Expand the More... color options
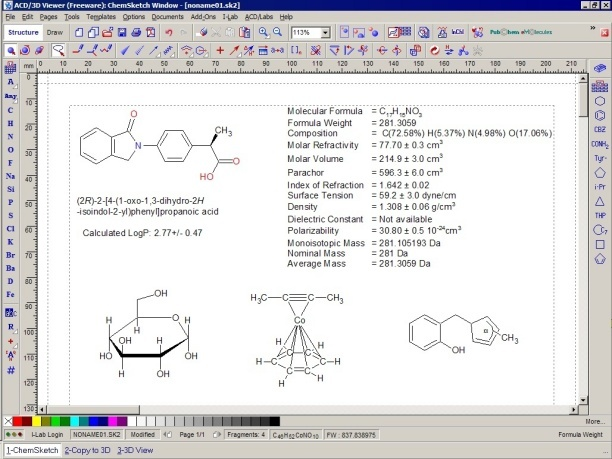This screenshot has width=612, height=459. (x=594, y=422)
